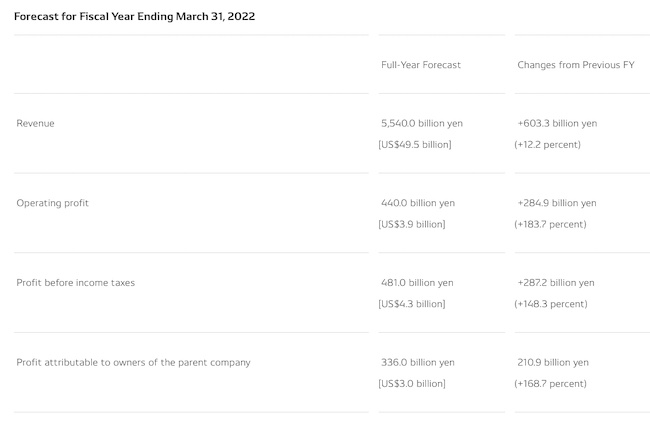Image resolution: width=650 pixels, height=424 pixels.
Task: Click the 440.0 billion yen forecast
Action: pos(417,203)
